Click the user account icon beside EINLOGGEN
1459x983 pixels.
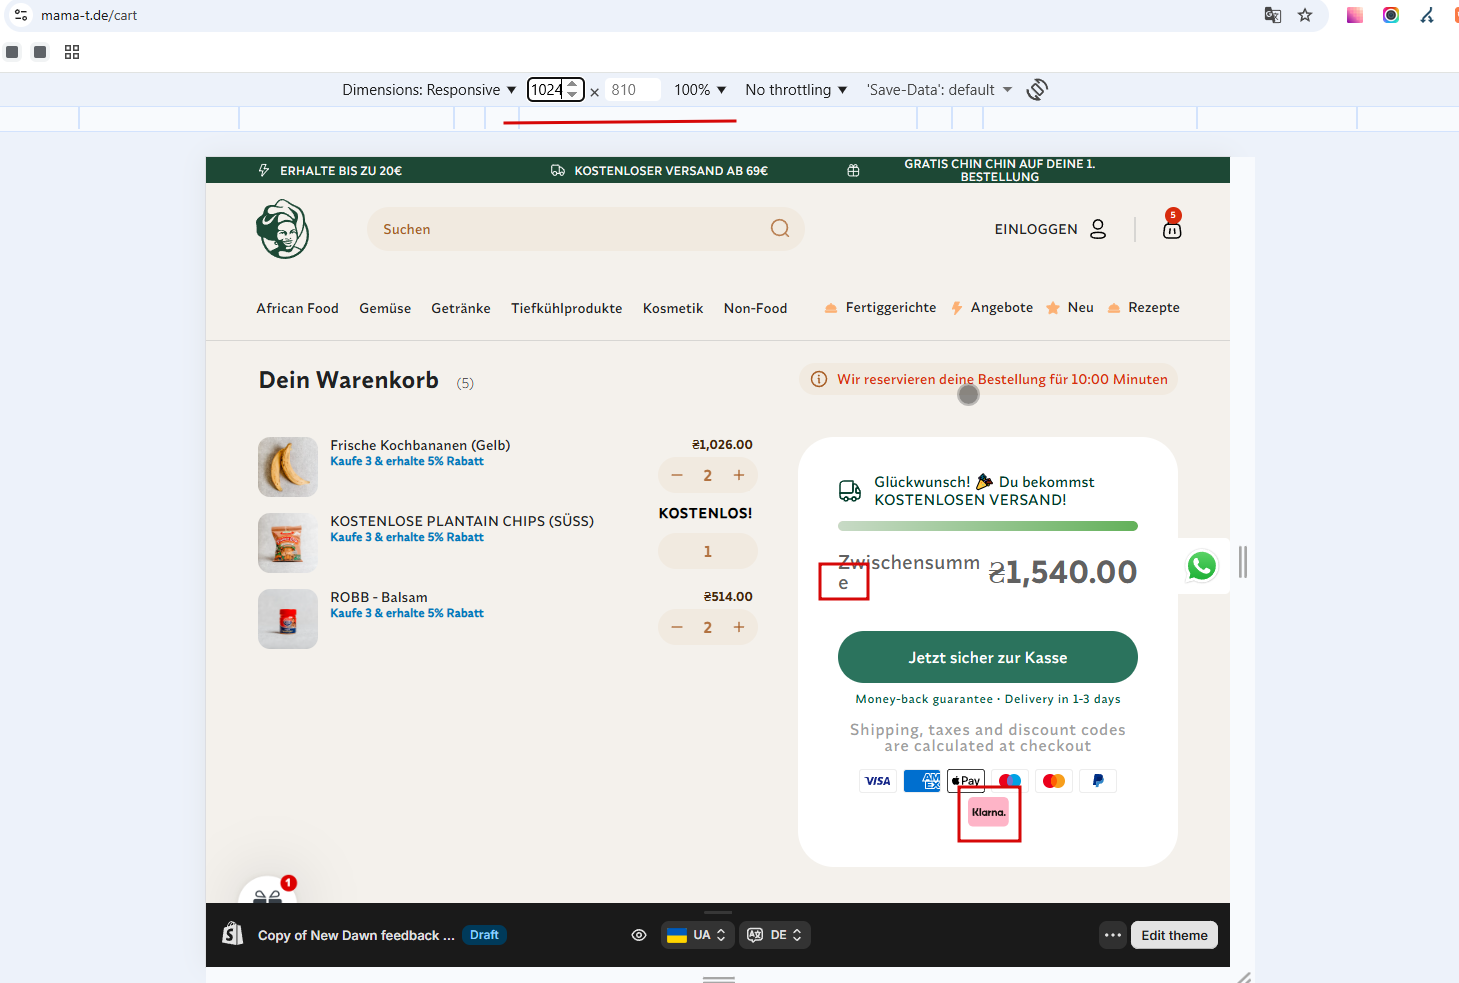point(1098,229)
